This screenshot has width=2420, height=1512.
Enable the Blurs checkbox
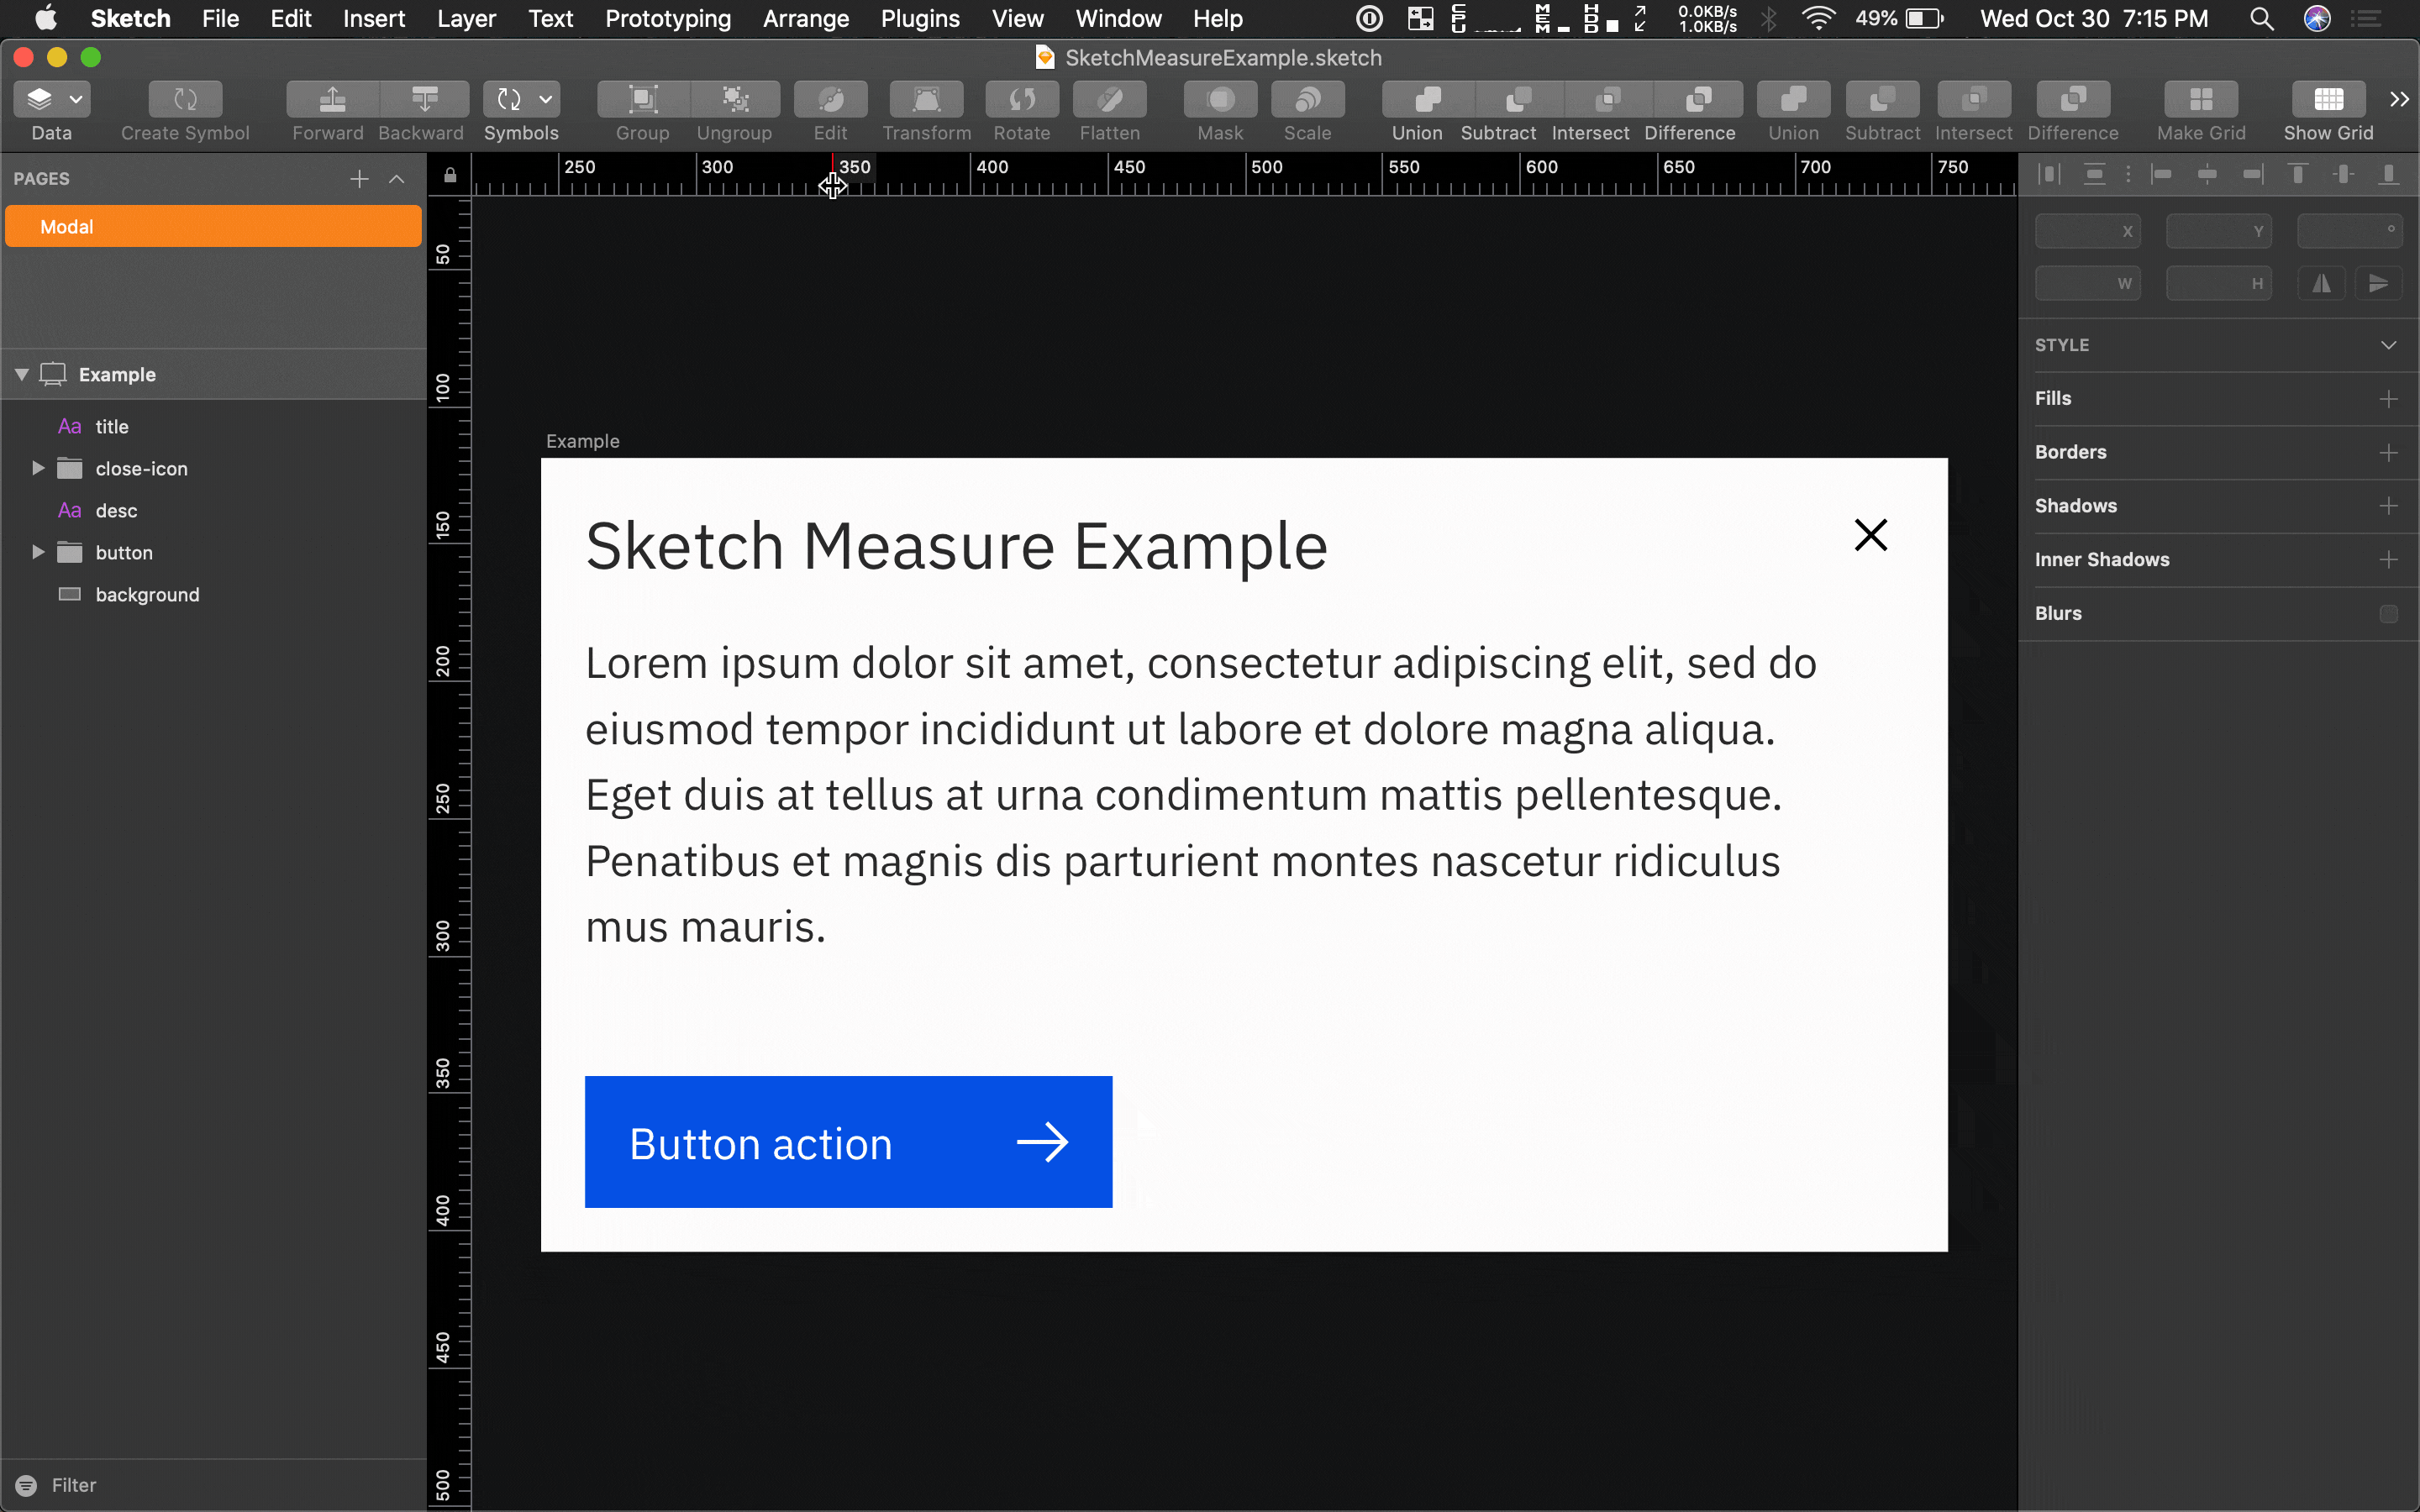click(x=2389, y=614)
